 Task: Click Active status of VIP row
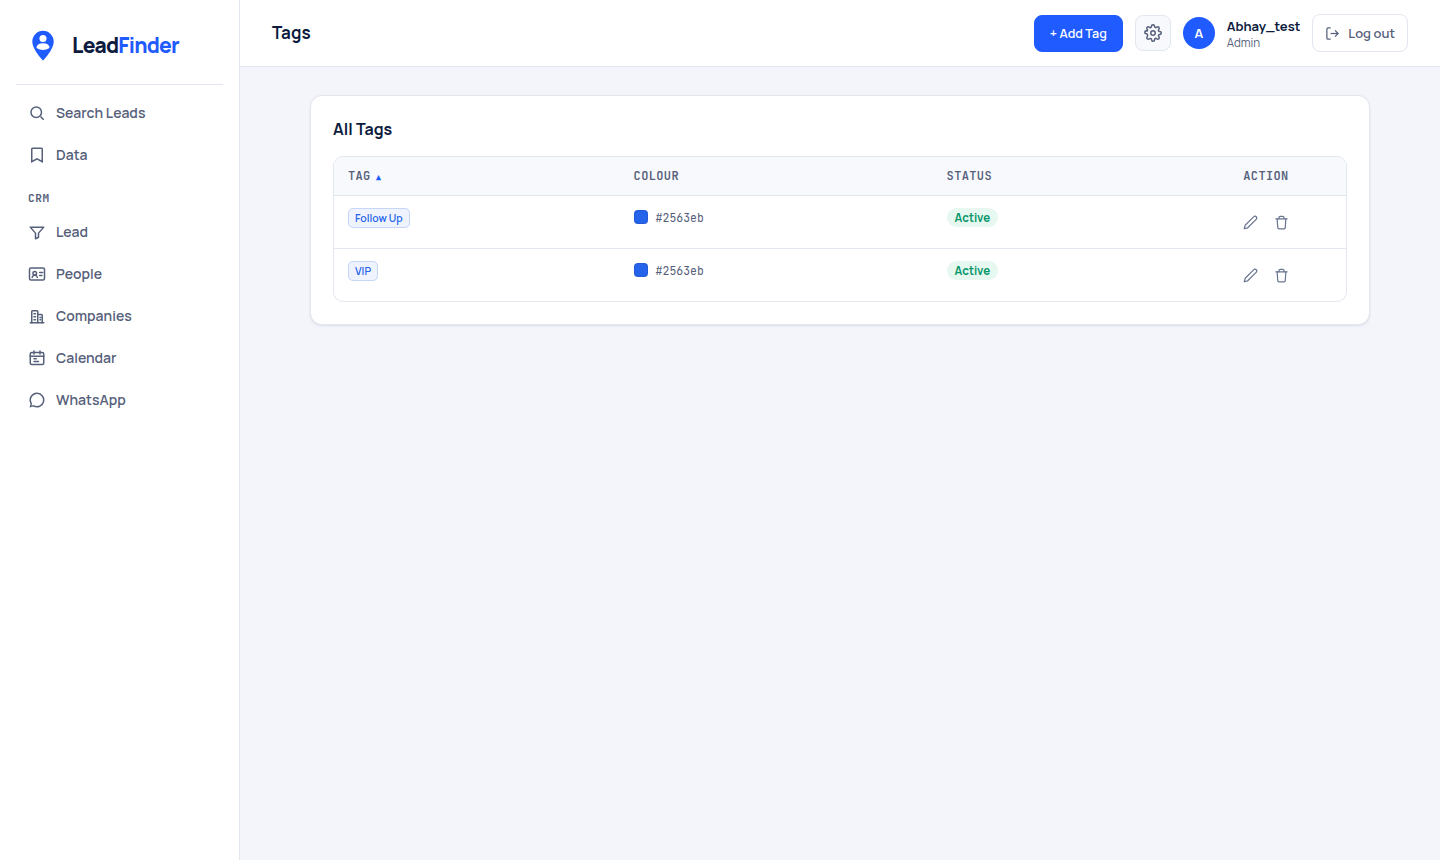click(x=972, y=271)
